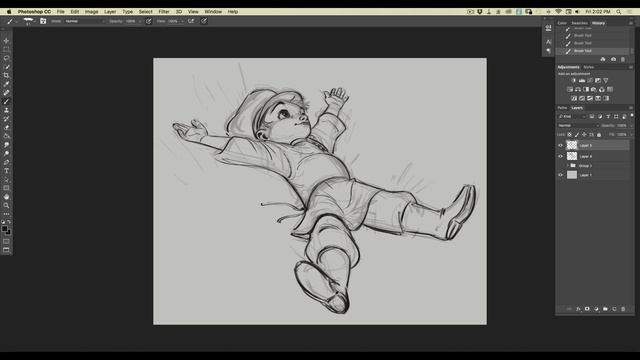
Task: Create new snapshot in History panel
Action: click(x=613, y=60)
